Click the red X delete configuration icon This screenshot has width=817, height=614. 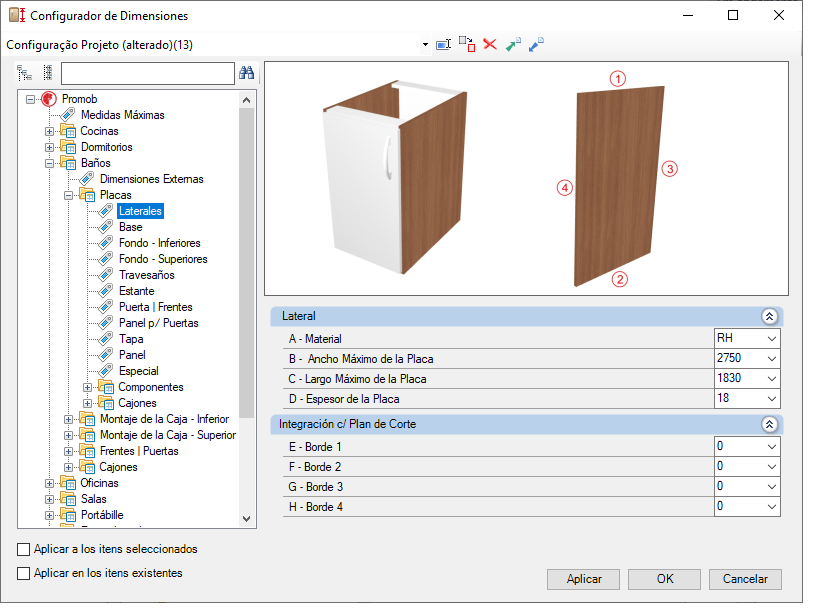pyautogui.click(x=490, y=44)
